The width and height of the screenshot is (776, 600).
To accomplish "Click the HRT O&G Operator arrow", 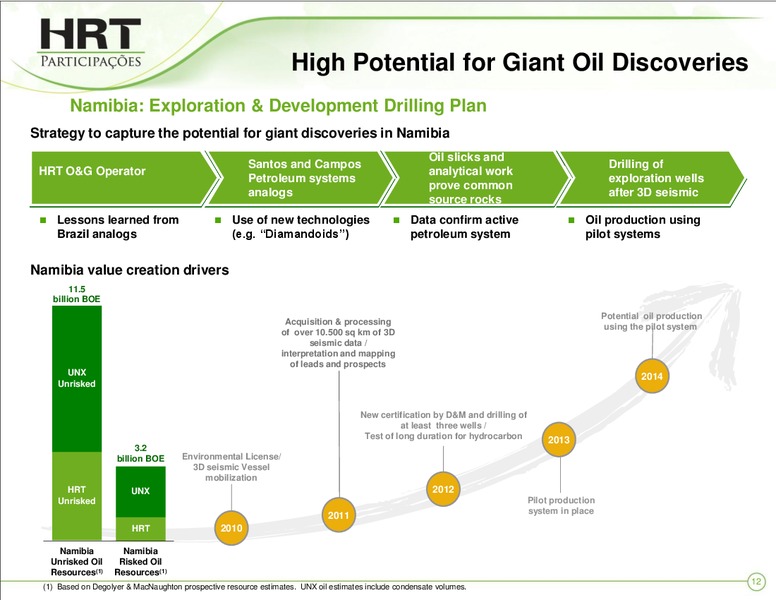I will tap(124, 178).
